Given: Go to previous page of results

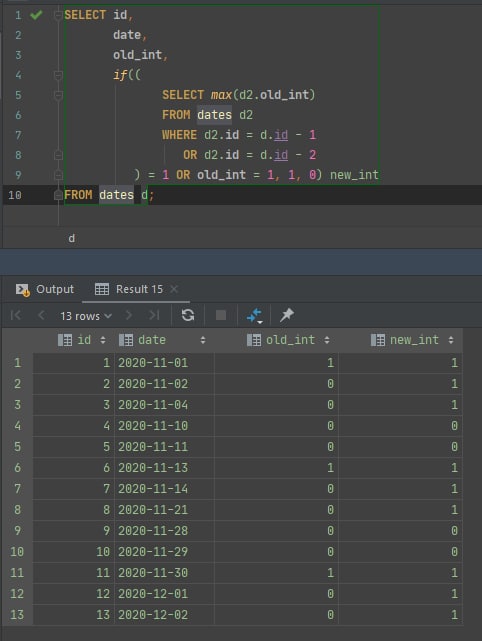Looking at the screenshot, I should pyautogui.click(x=41, y=315).
